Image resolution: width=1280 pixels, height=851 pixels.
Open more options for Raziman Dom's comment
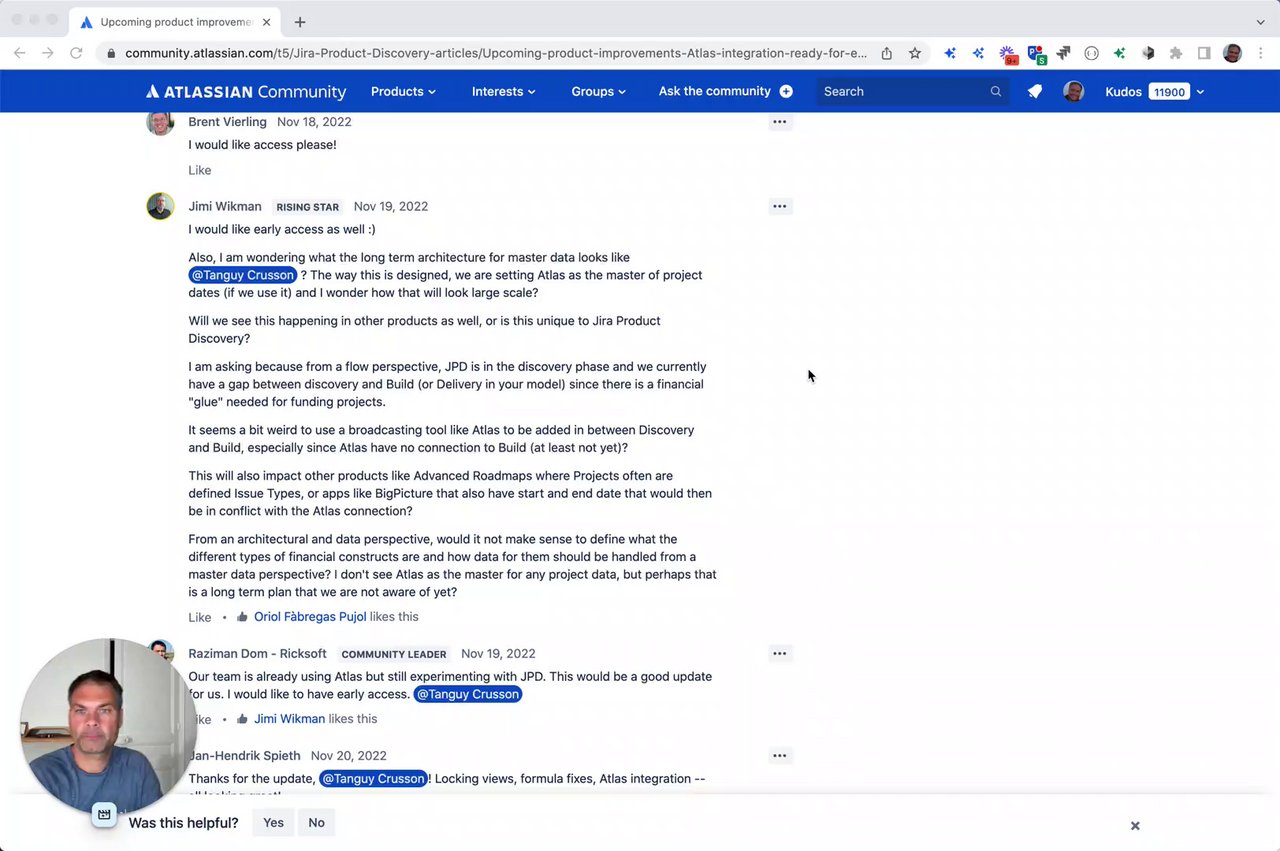coord(780,653)
